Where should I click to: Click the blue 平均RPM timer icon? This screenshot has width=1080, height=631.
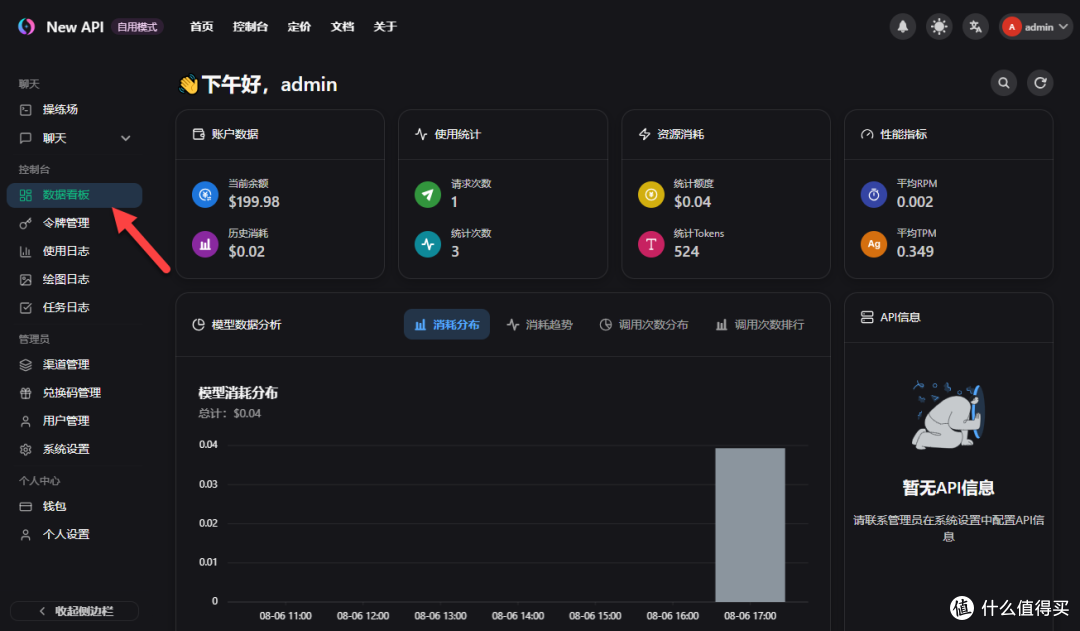point(874,195)
